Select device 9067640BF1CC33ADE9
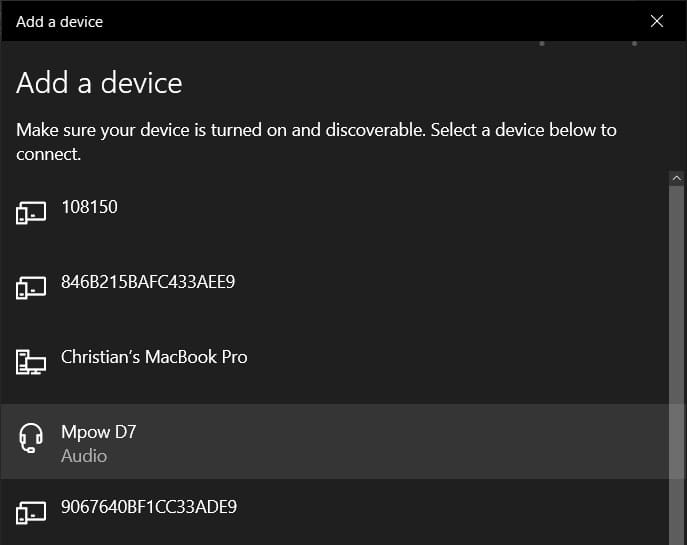The height and width of the screenshot is (545, 687). [x=335, y=513]
